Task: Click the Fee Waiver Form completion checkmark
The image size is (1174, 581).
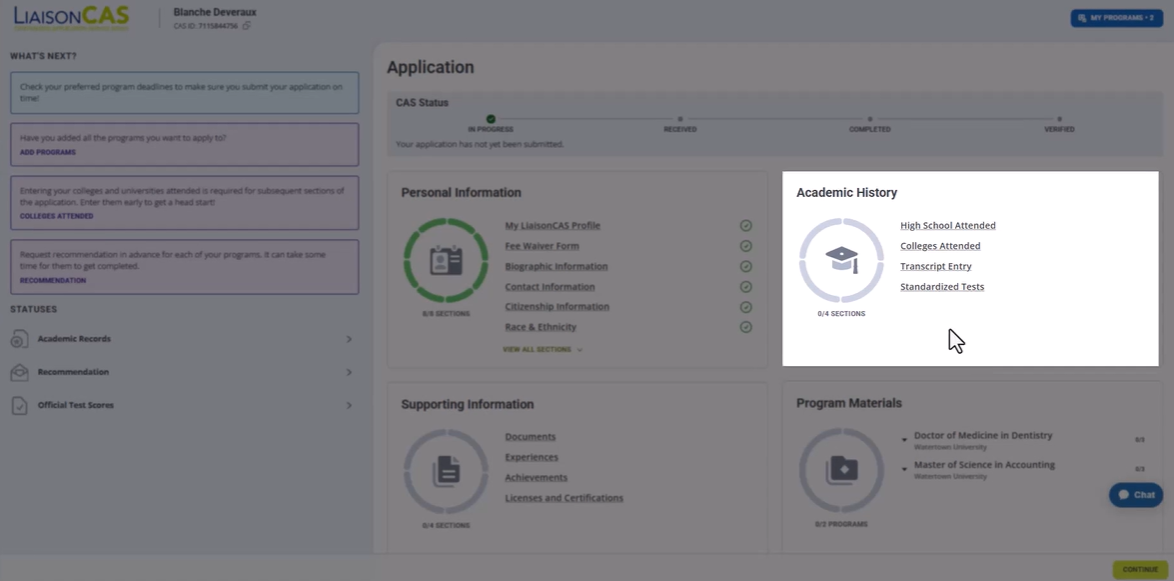Action: click(x=746, y=246)
